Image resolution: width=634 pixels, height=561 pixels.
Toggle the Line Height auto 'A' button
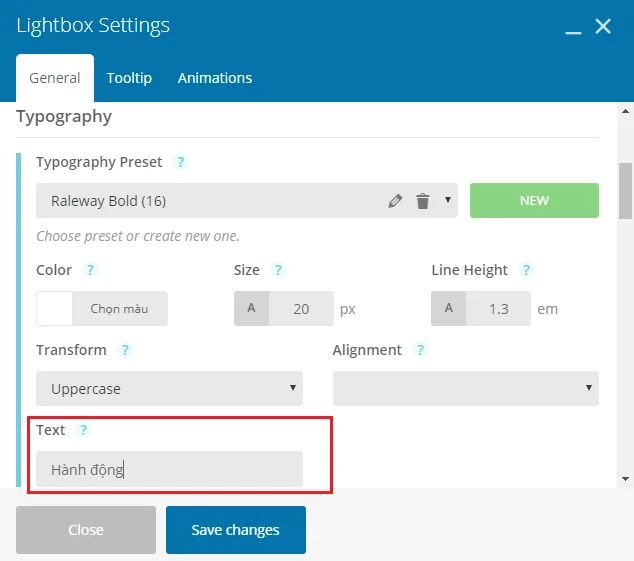tap(449, 309)
